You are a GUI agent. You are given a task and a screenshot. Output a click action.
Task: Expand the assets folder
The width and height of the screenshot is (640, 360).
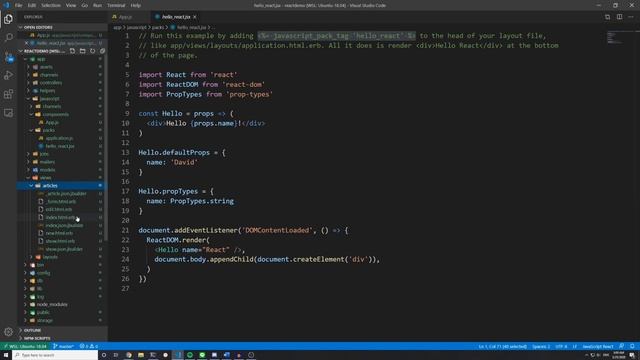[28, 67]
